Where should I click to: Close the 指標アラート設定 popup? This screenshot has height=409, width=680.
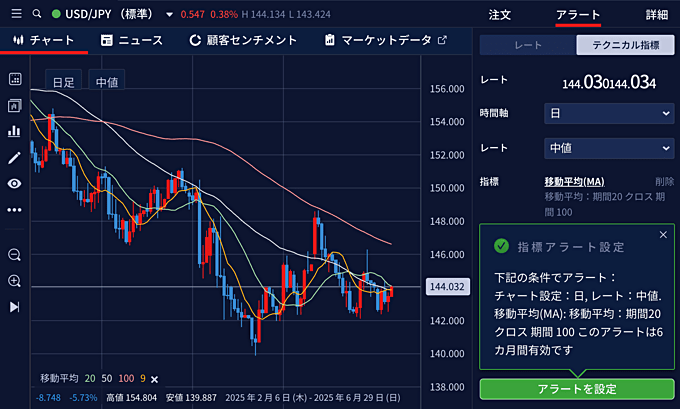pyautogui.click(x=663, y=235)
